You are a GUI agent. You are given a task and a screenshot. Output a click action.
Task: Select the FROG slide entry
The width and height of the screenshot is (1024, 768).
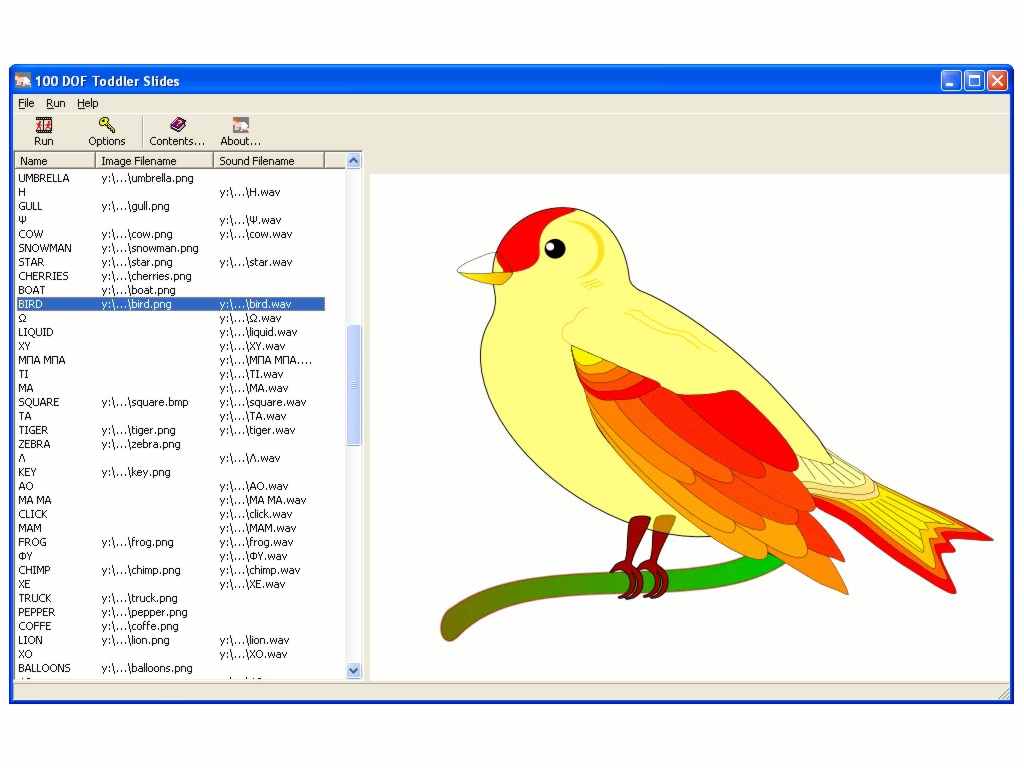170,542
